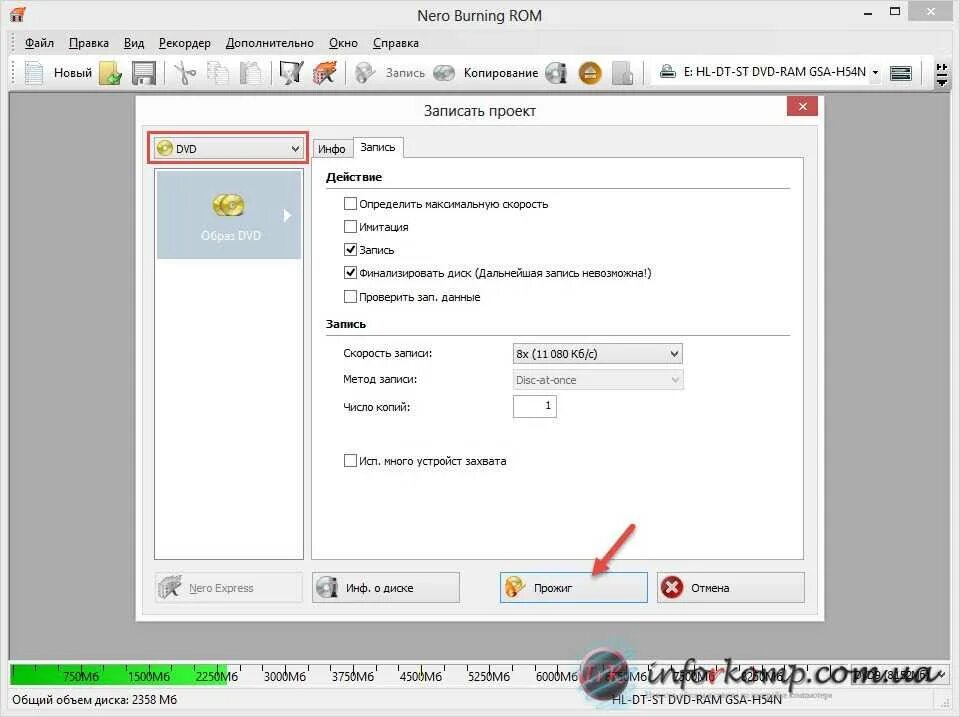Uncheck Финализировать диск checkbox

point(350,272)
